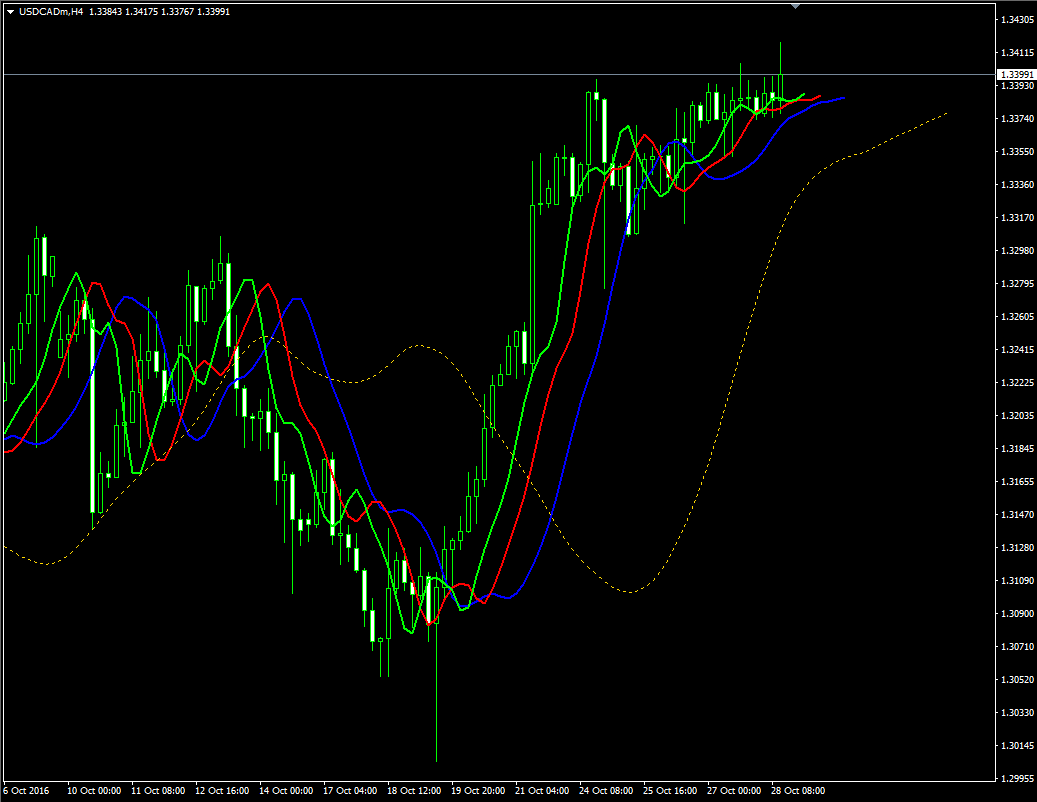Click the 14 Oct 00:00 time label

coord(286,791)
